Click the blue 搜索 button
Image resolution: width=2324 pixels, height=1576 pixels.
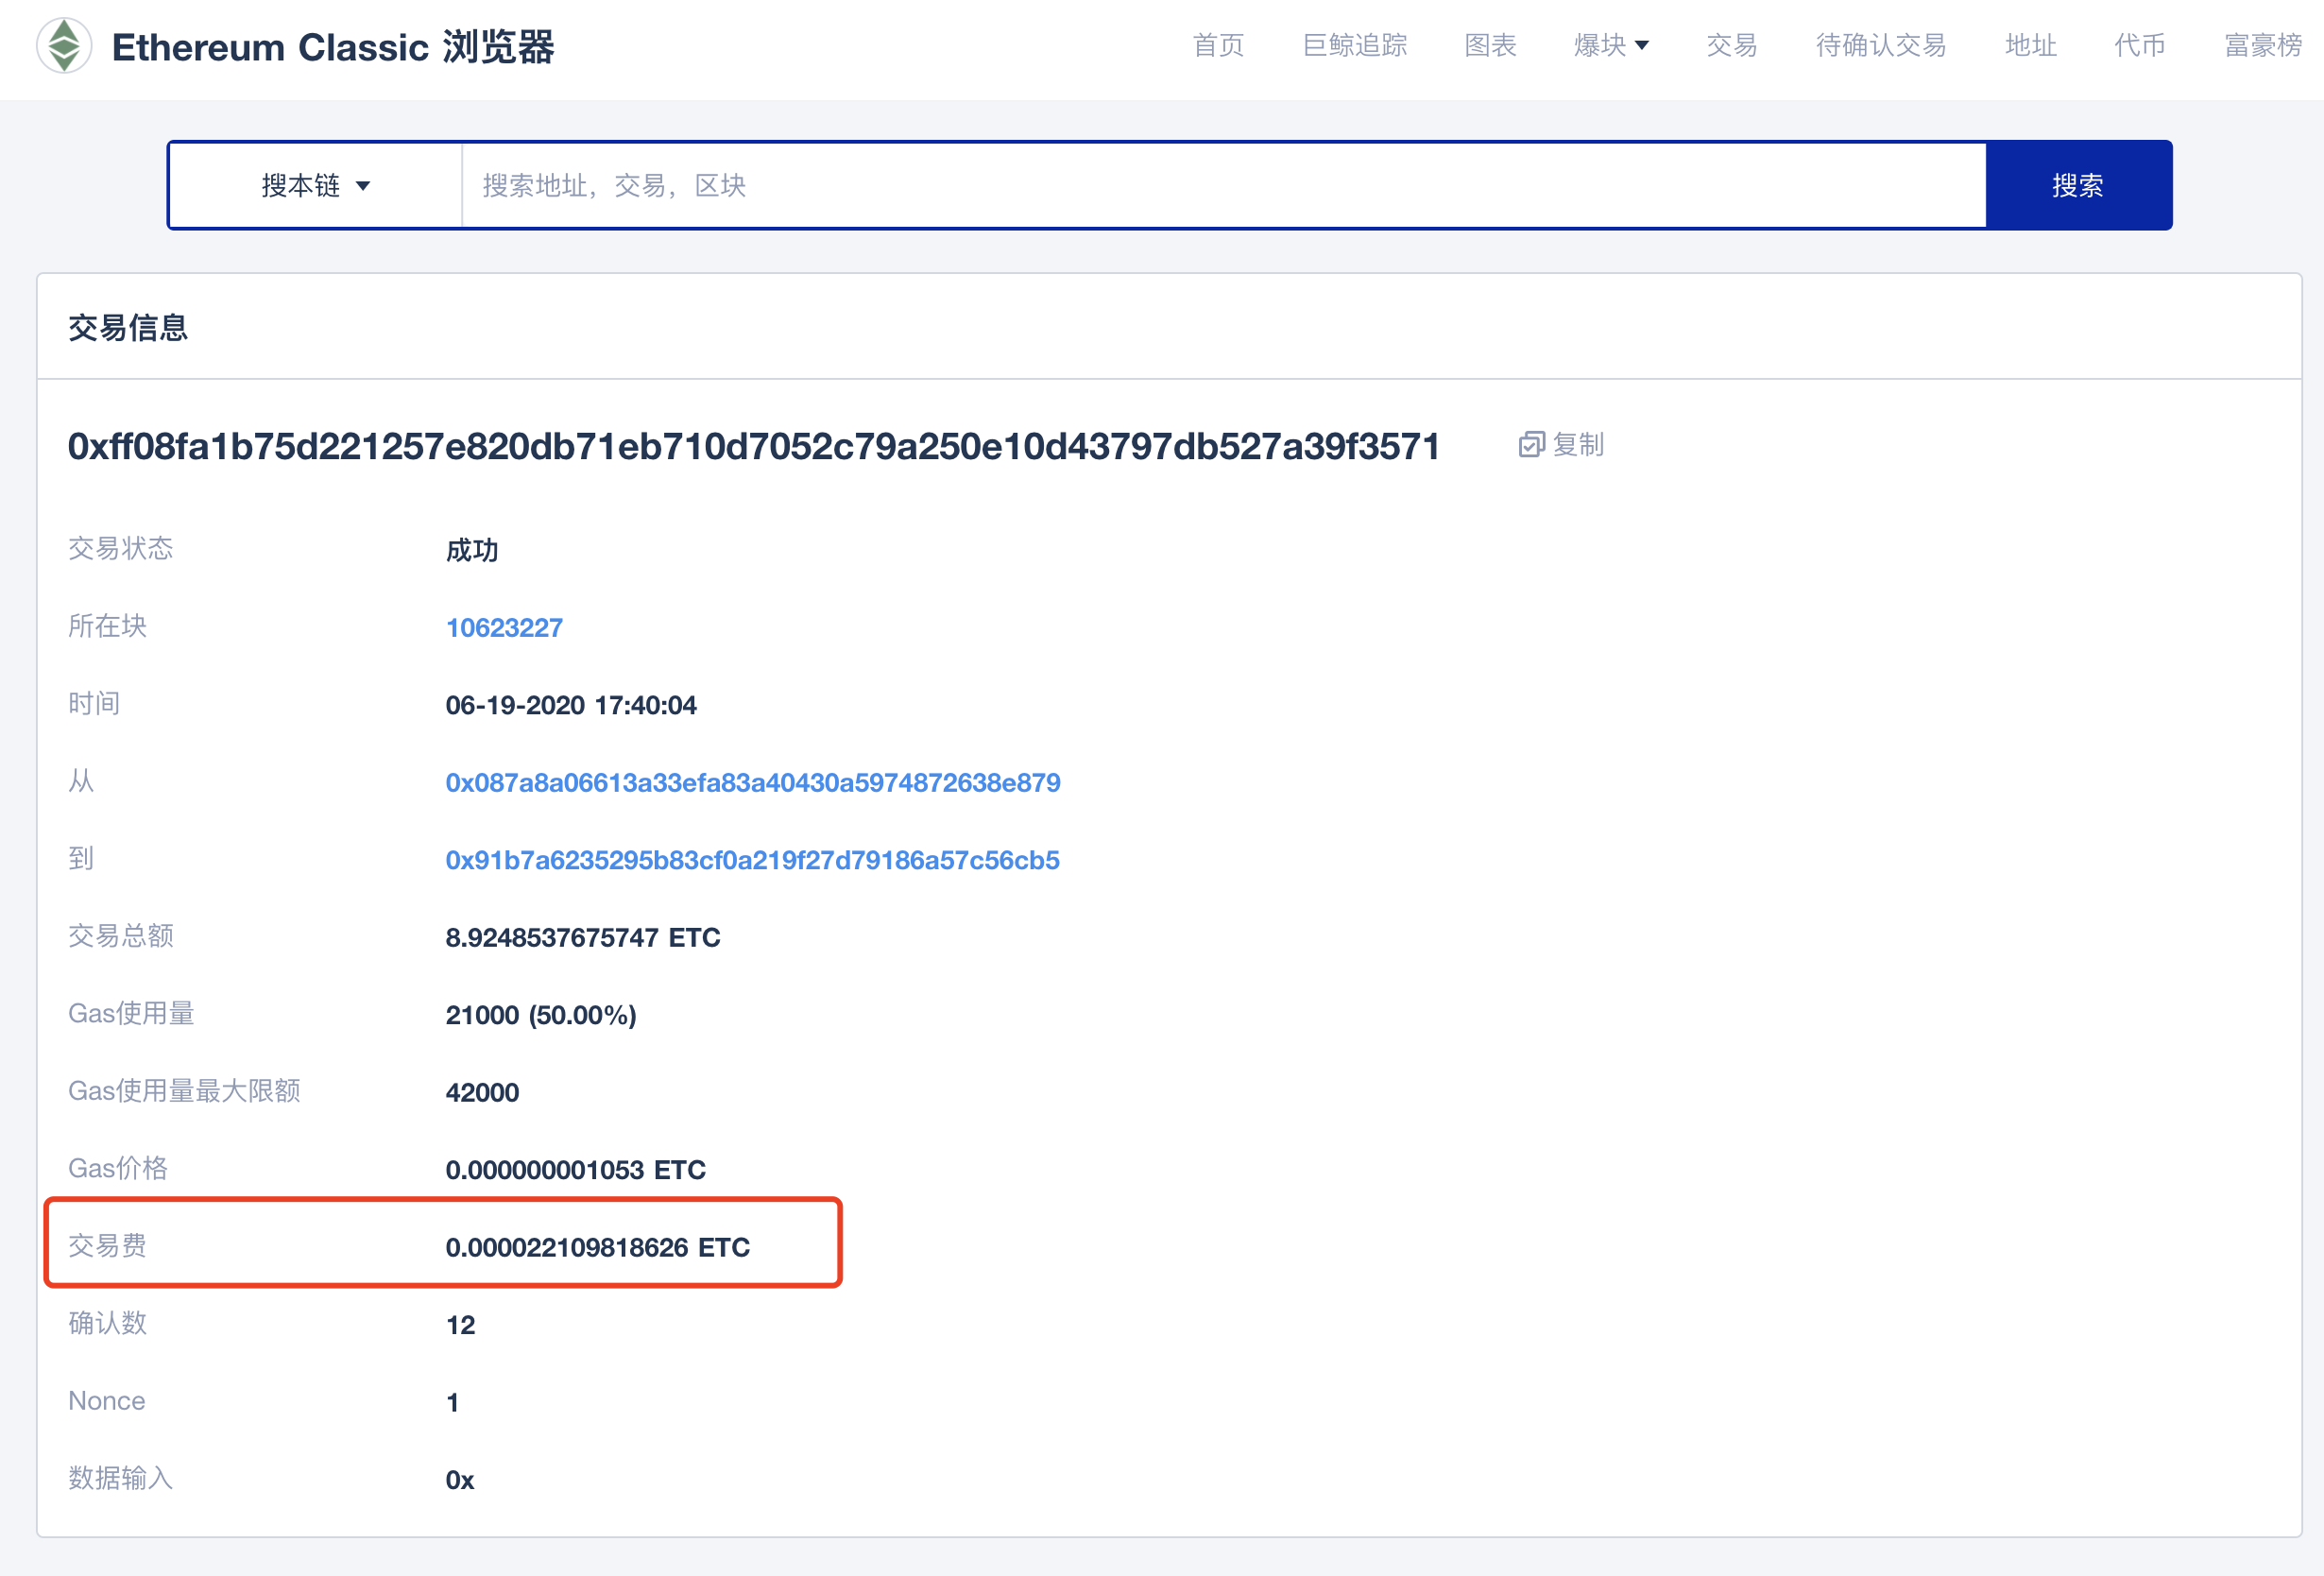pos(2078,185)
